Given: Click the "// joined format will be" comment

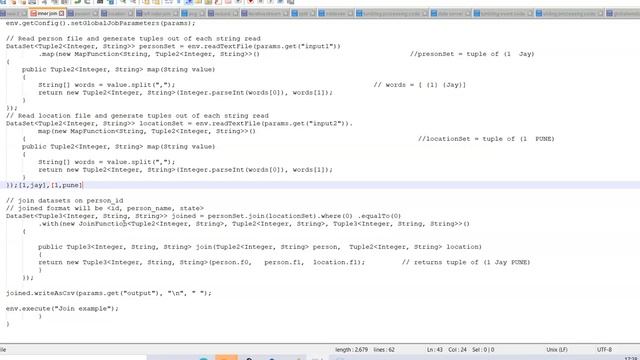Looking at the screenshot, I should coord(104,209).
